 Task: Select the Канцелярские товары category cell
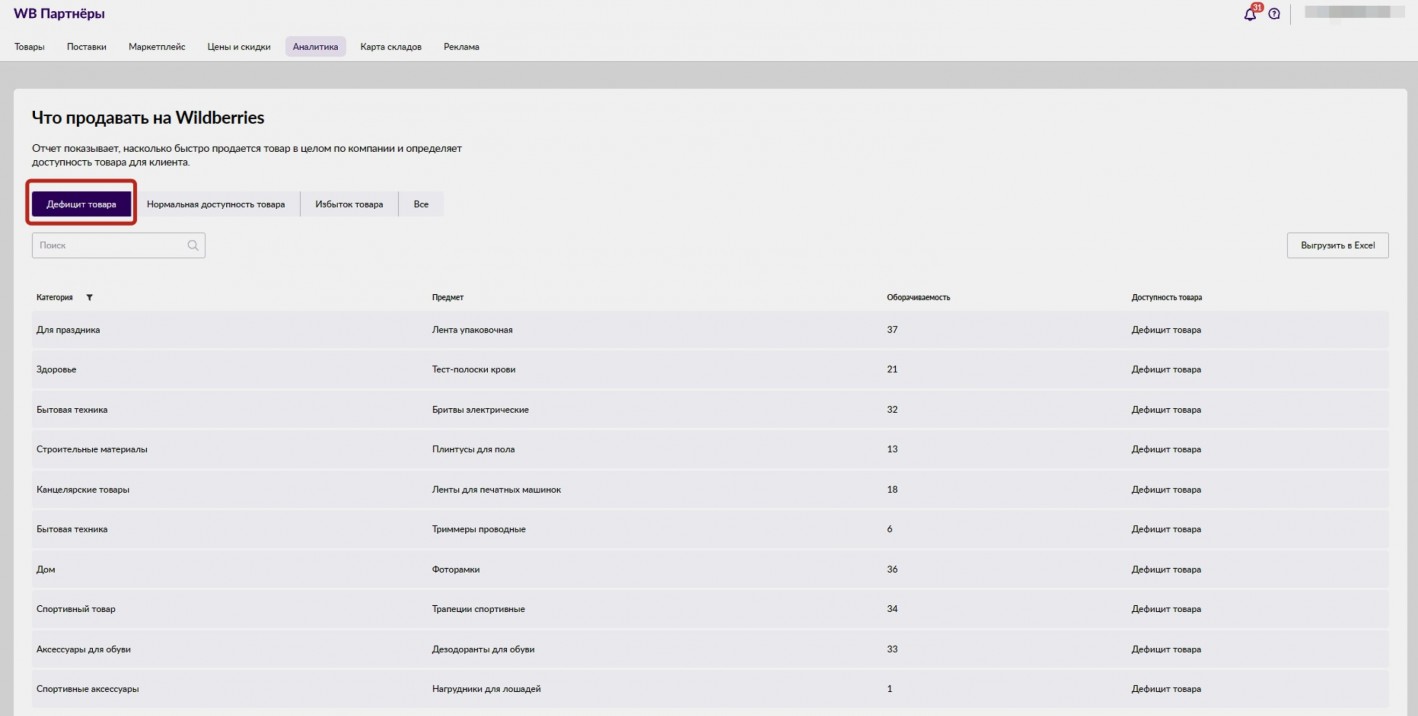coord(83,490)
